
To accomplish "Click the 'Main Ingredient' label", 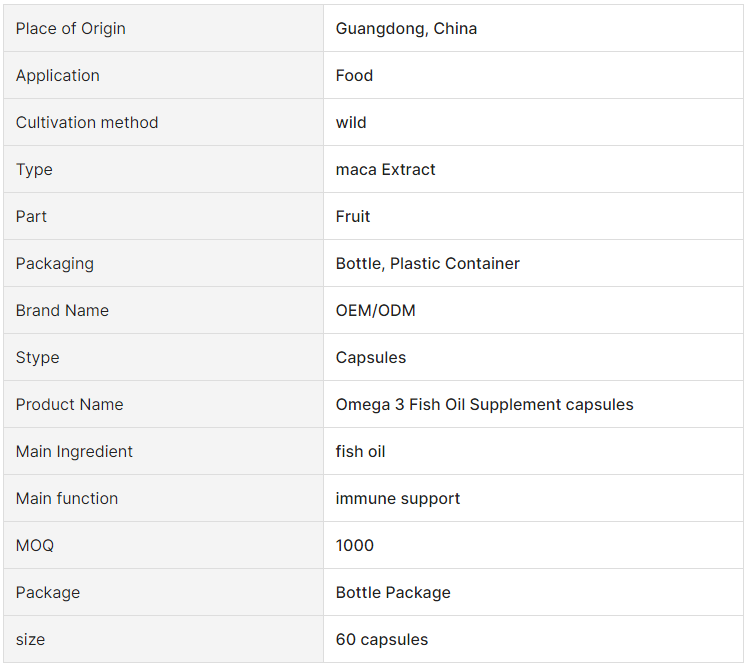I will 74,451.
